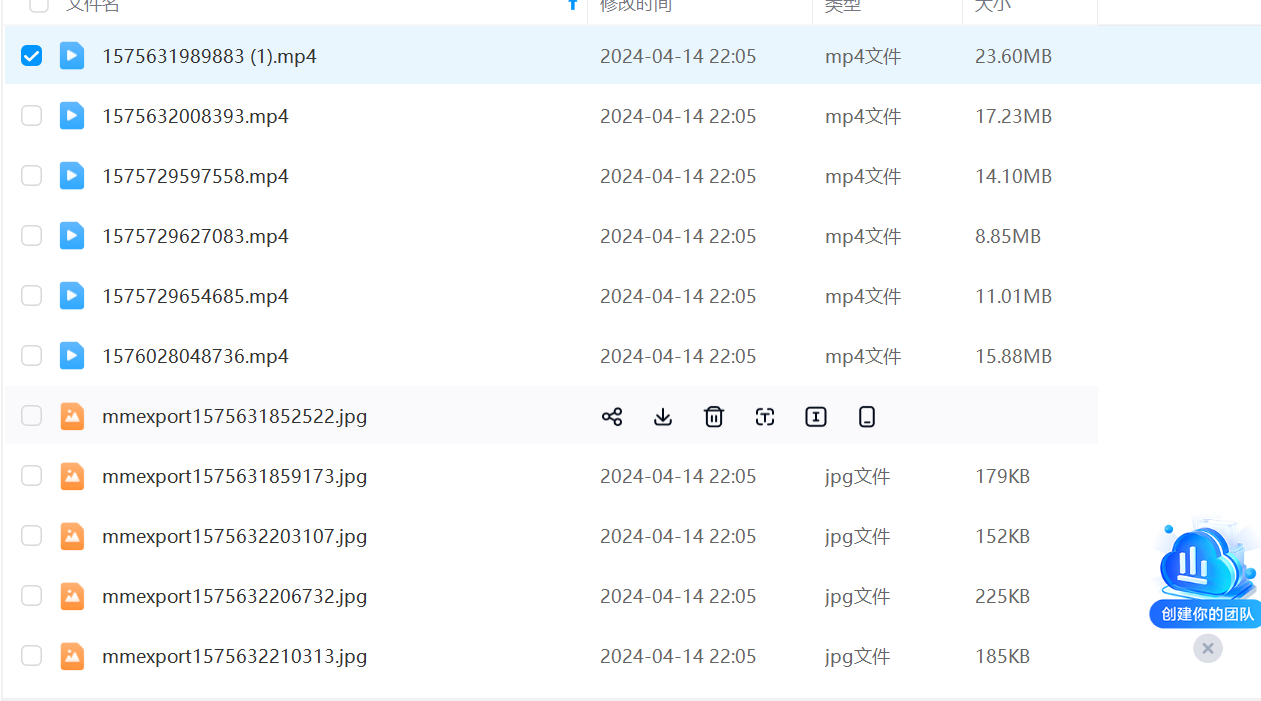This screenshot has height=701, width=1261.
Task: Click video icon of 1575632008393.mp4
Action: pyautogui.click(x=72, y=116)
